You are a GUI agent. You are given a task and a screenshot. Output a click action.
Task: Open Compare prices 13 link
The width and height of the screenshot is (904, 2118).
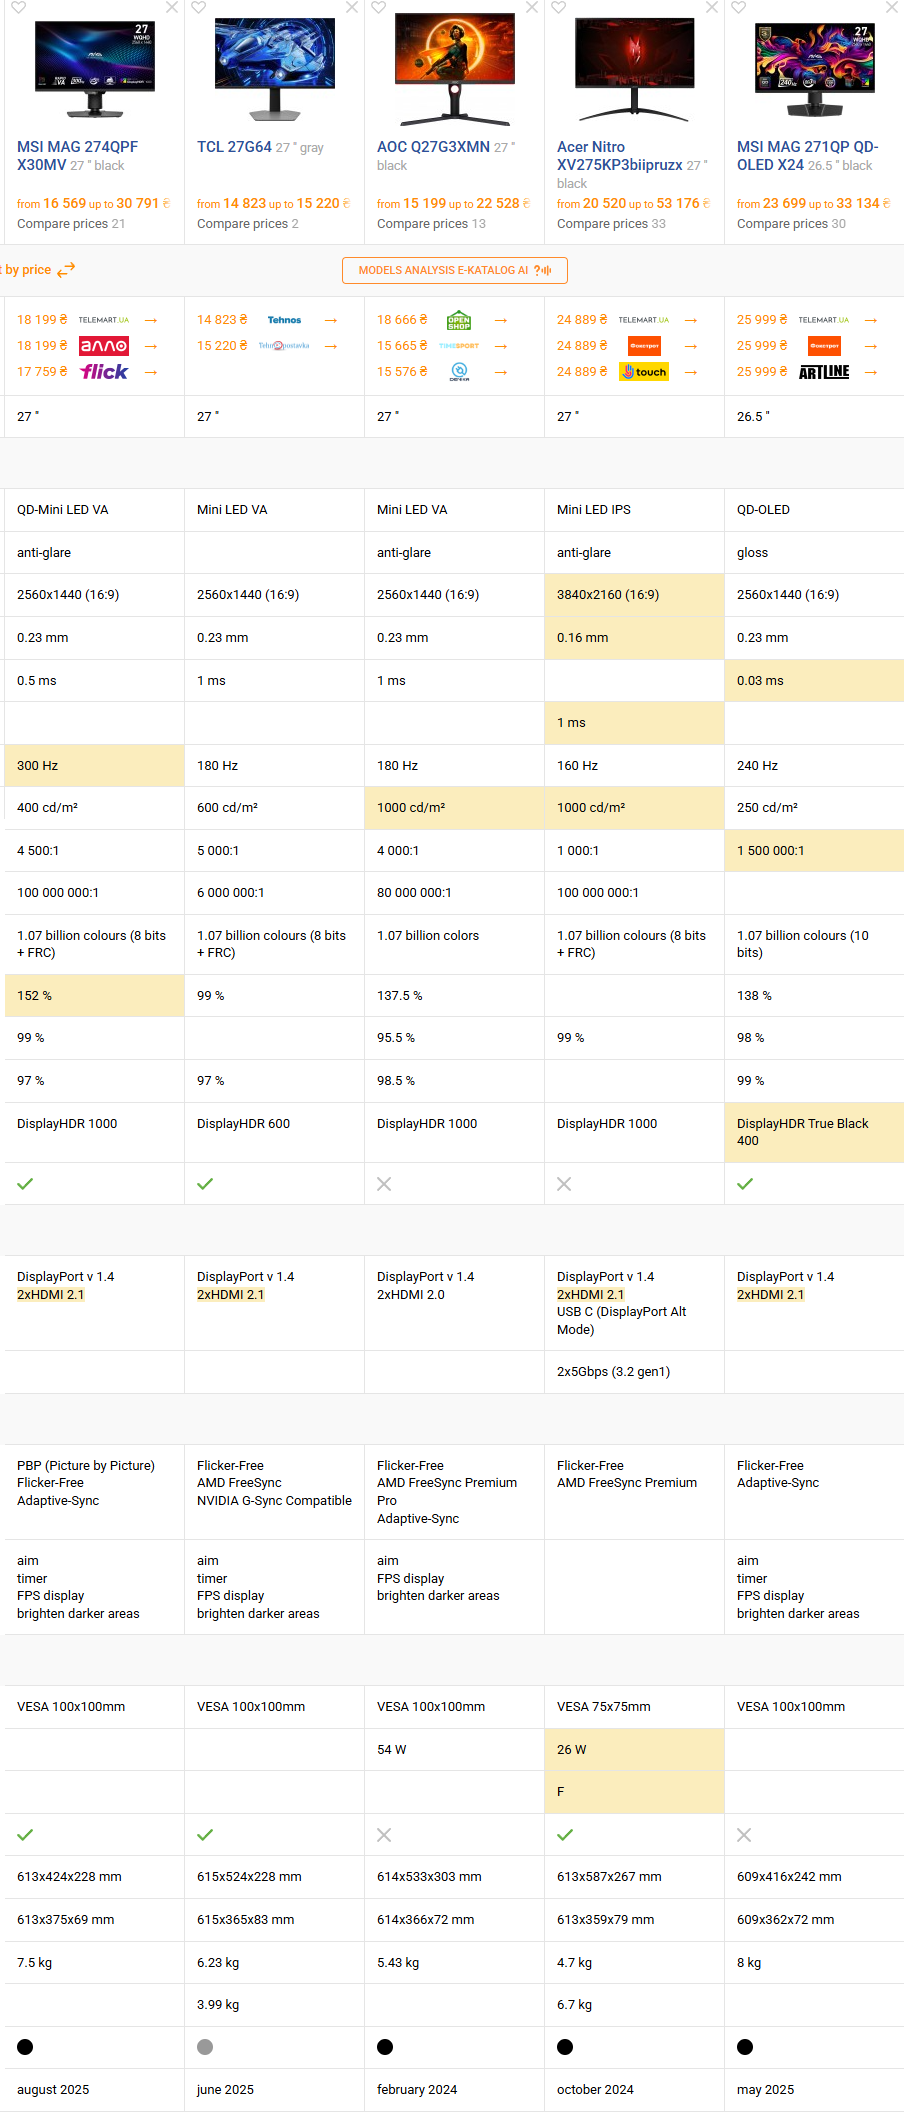click(x=431, y=224)
